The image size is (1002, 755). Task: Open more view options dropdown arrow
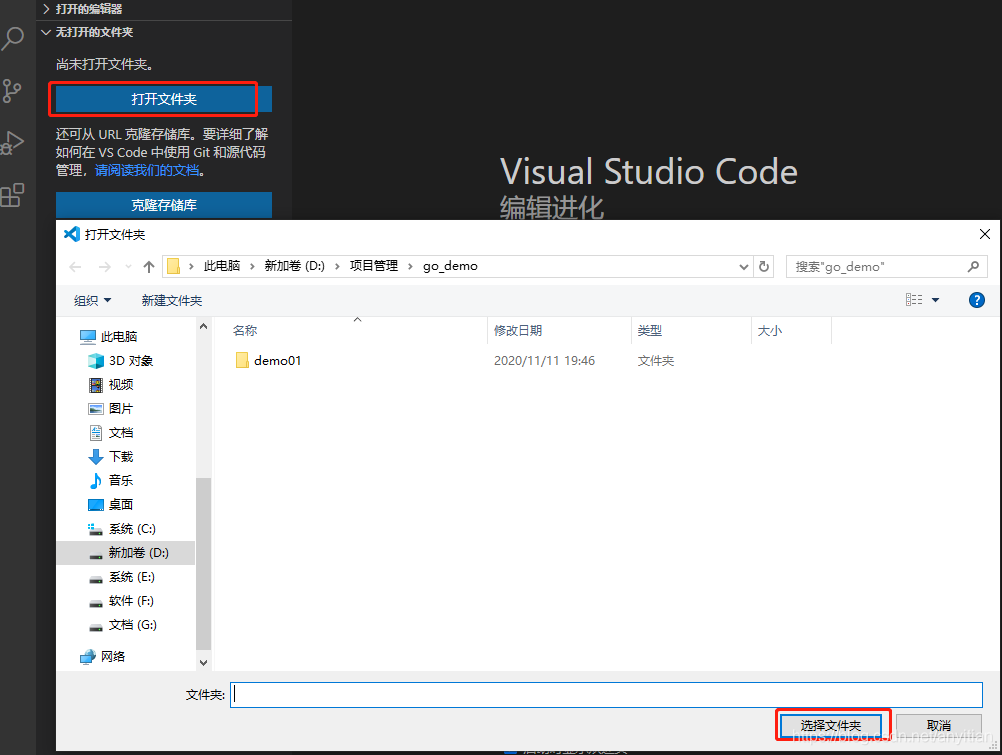936,300
